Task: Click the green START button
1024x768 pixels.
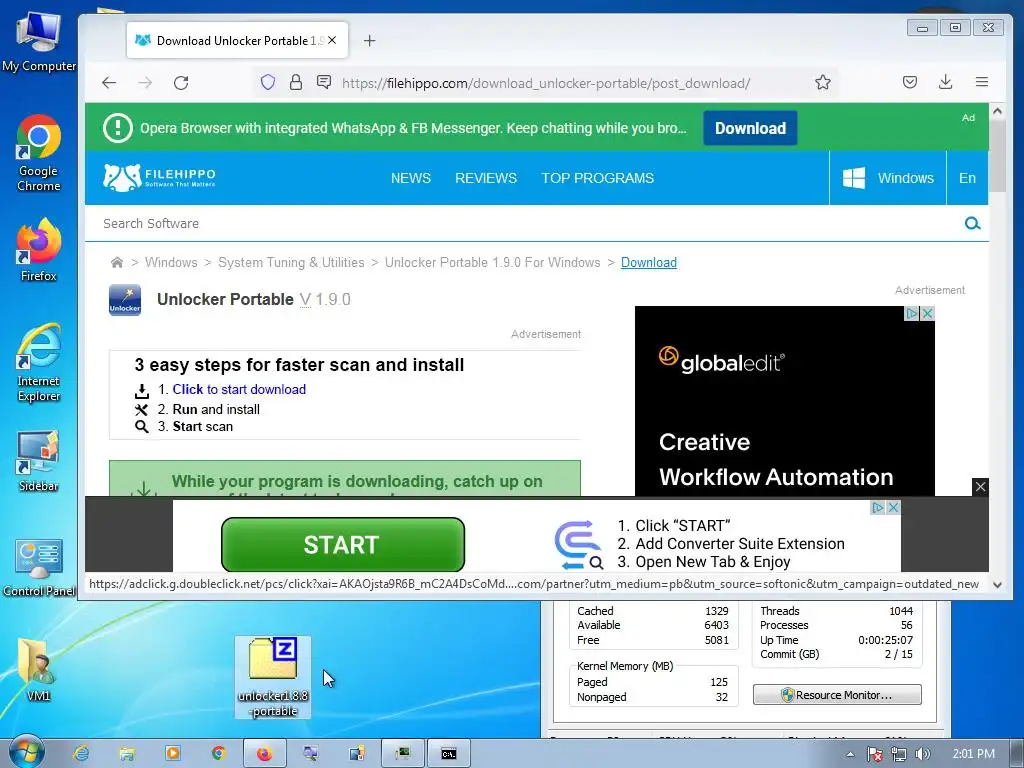Action: (342, 545)
